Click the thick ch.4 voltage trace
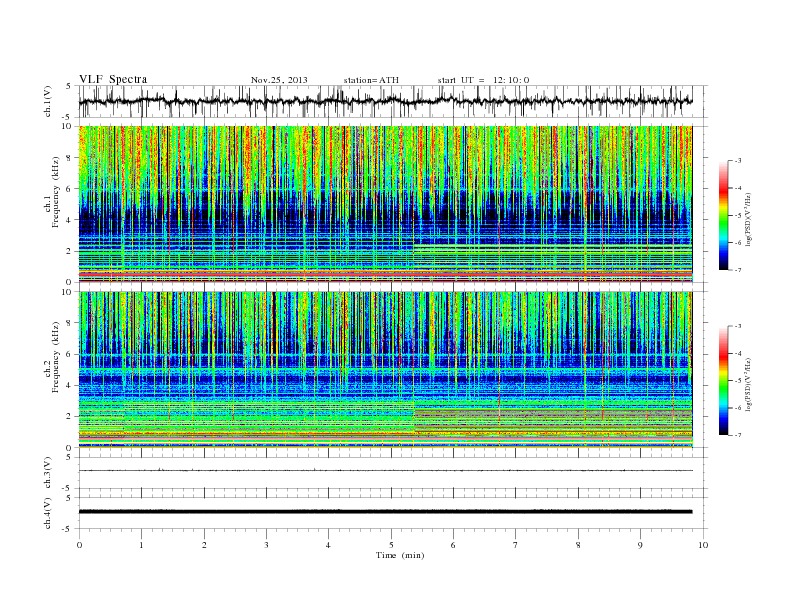 385,512
